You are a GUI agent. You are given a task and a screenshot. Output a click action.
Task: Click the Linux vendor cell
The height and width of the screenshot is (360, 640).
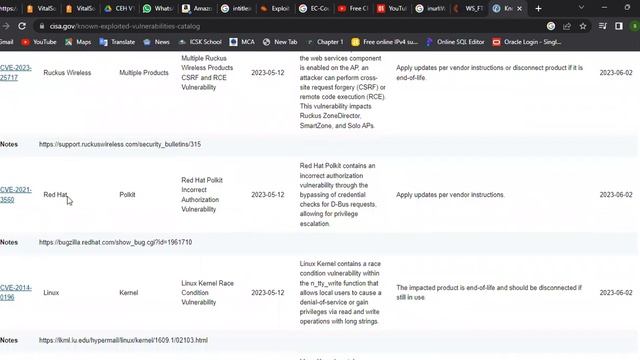51,293
